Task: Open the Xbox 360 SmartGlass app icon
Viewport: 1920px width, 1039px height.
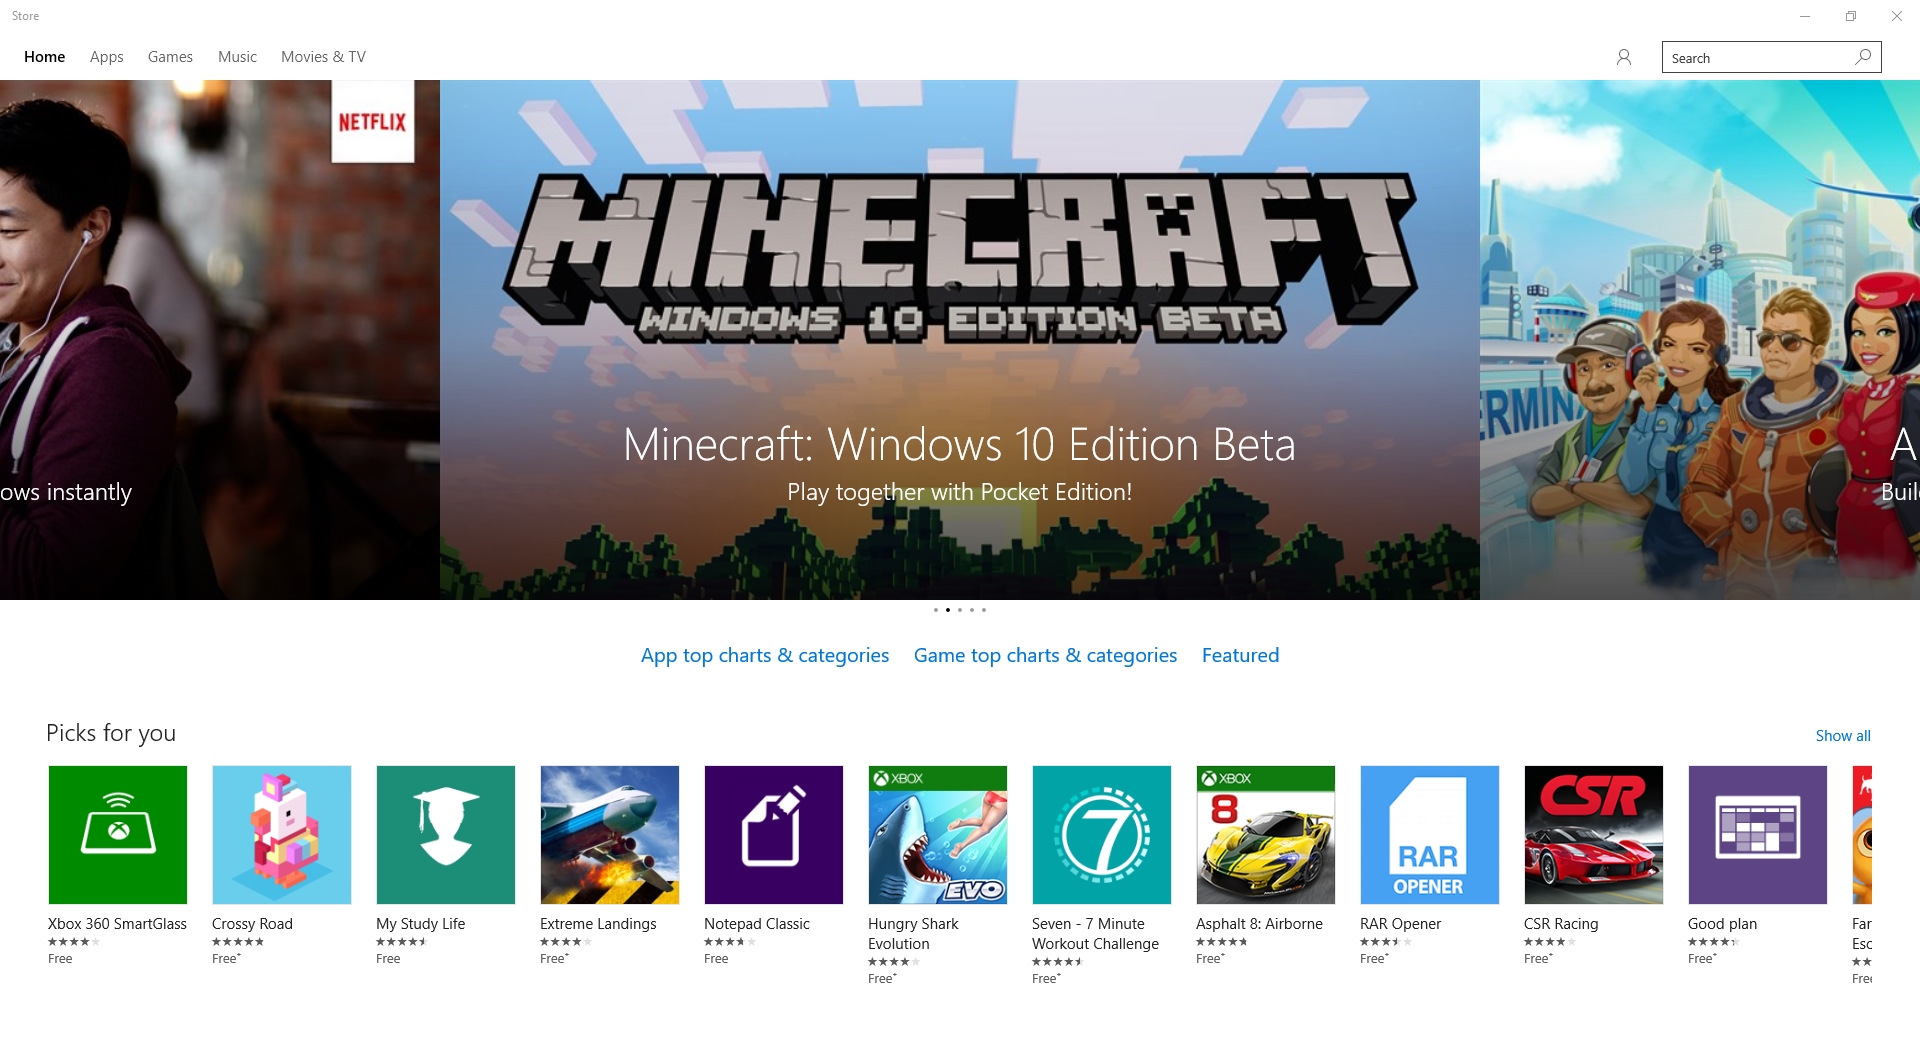Action: [x=118, y=835]
